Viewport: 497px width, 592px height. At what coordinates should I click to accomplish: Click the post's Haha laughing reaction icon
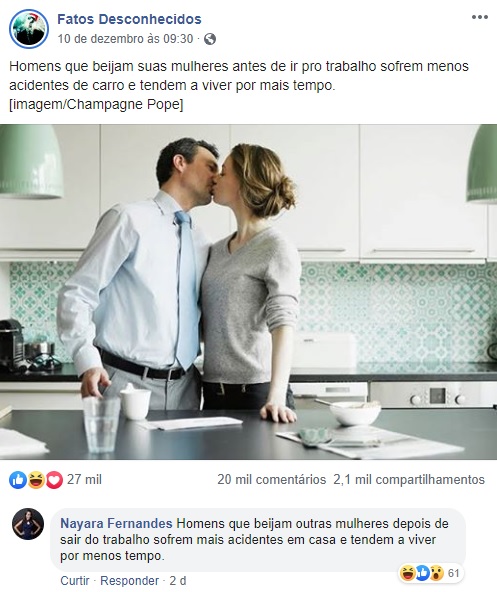click(36, 480)
